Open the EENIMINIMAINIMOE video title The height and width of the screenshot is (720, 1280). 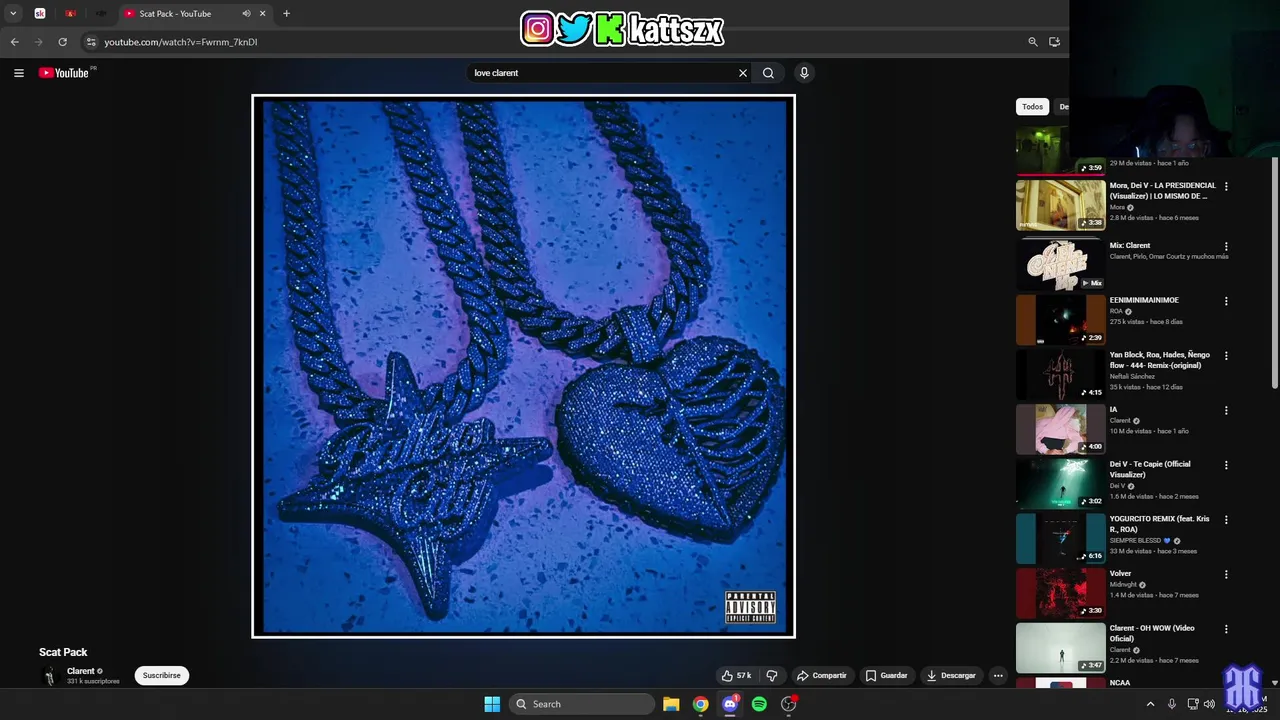[x=1144, y=300]
